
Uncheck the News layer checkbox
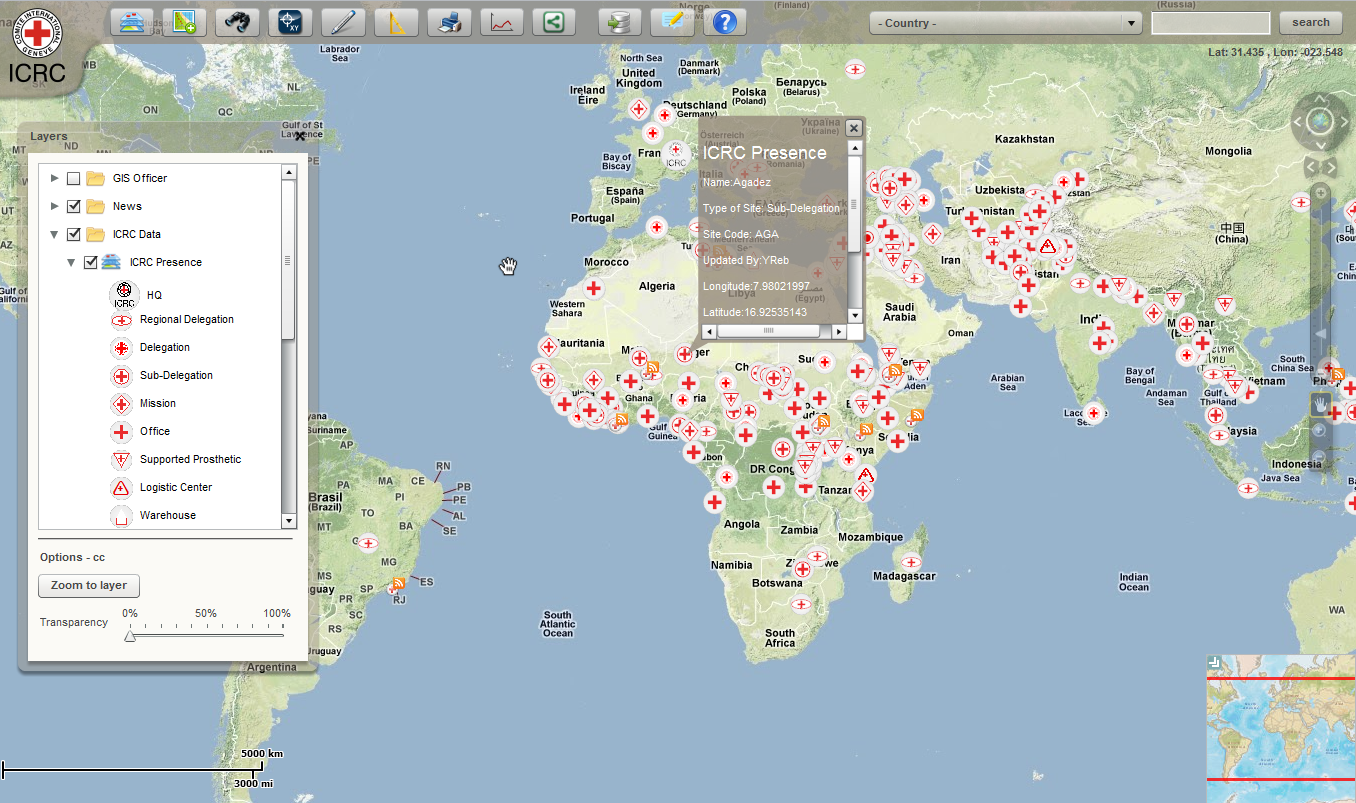point(73,206)
